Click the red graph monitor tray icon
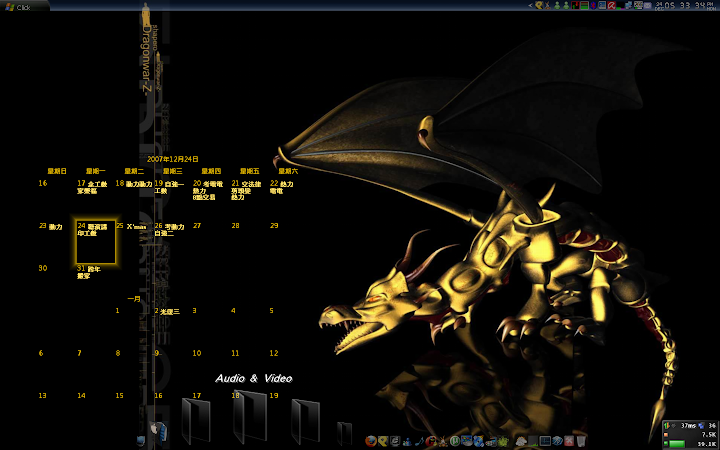Image resolution: width=720 pixels, height=450 pixels. 575,5
